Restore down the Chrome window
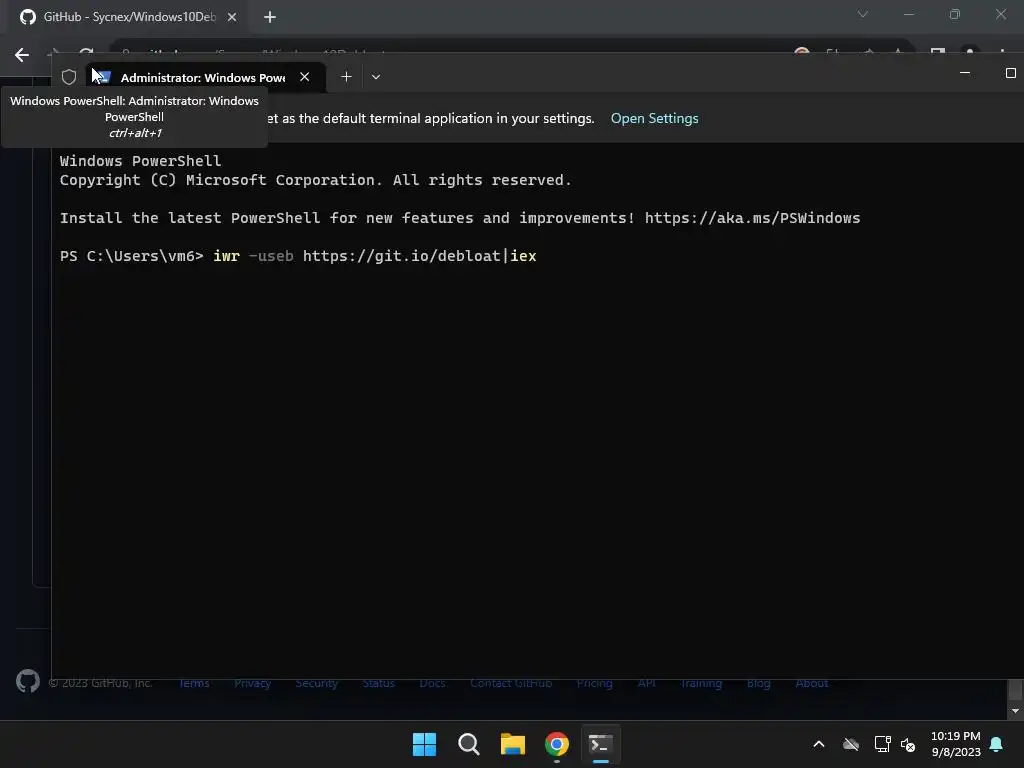1024x768 pixels. pyautogui.click(x=955, y=14)
